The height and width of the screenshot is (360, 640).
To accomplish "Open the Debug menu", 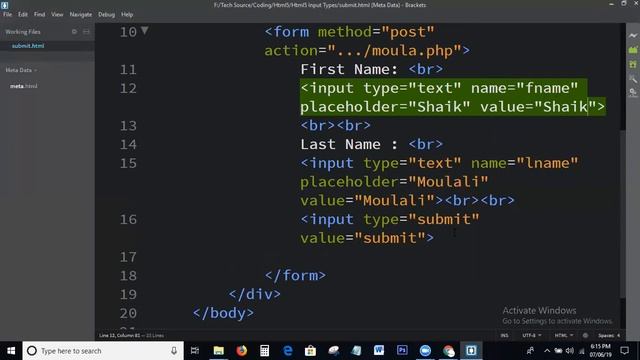I will (107, 14).
